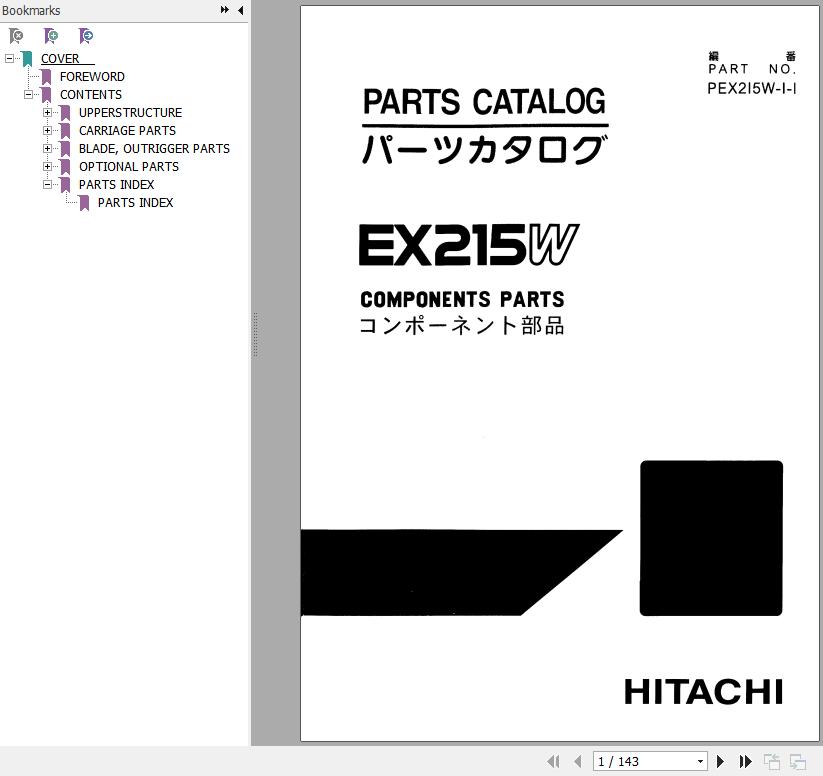Expand the CARRIAGE PARTS bookmark node
Image resolution: width=823 pixels, height=776 pixels.
pos(47,131)
